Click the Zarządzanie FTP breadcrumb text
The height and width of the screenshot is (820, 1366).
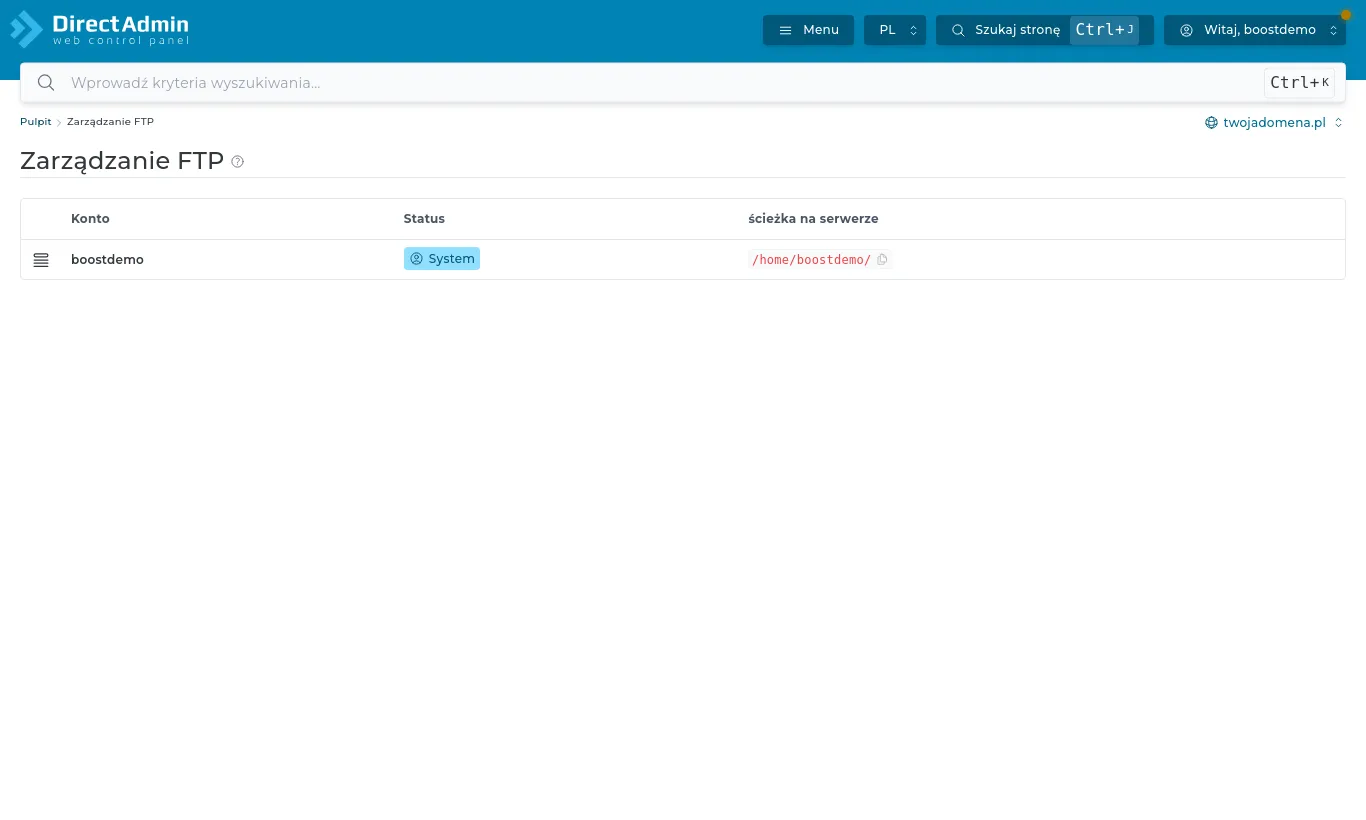pyautogui.click(x=110, y=121)
